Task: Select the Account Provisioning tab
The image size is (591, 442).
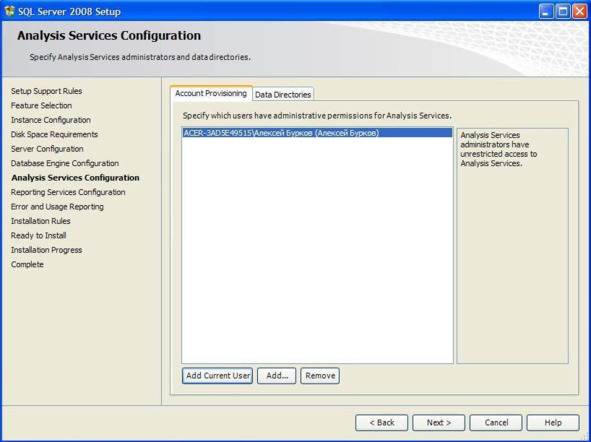Action: click(211, 93)
